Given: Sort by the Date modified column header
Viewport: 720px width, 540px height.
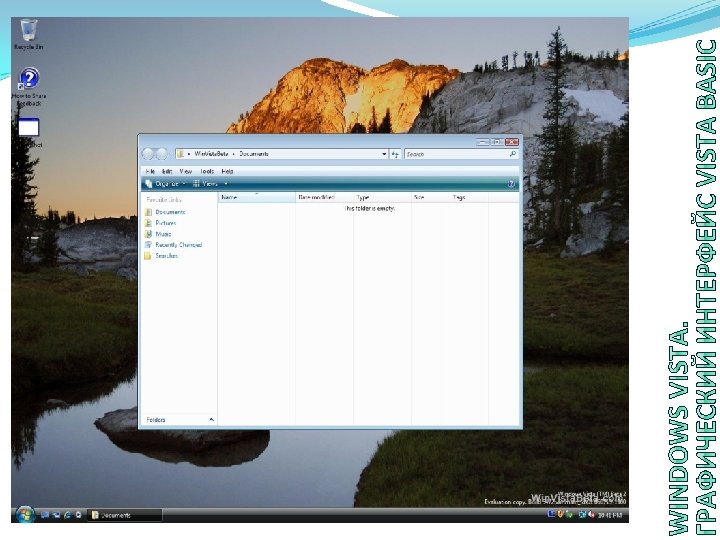Looking at the screenshot, I should point(324,197).
